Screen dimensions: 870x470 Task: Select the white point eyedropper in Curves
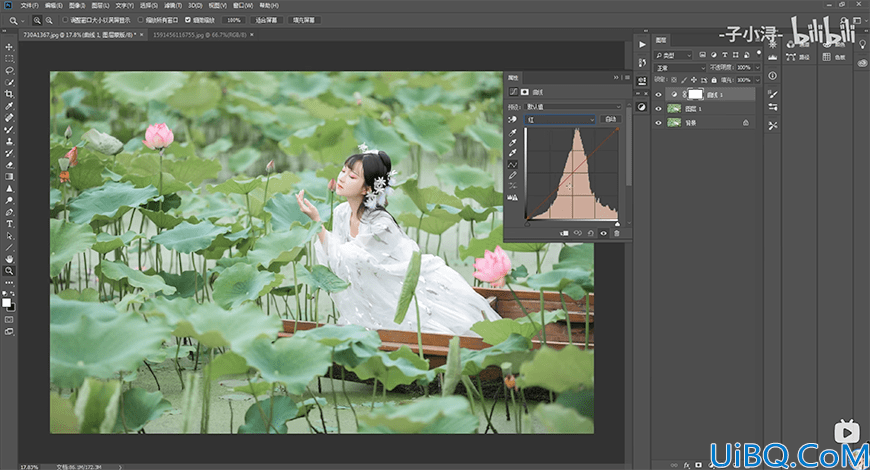coord(513,153)
